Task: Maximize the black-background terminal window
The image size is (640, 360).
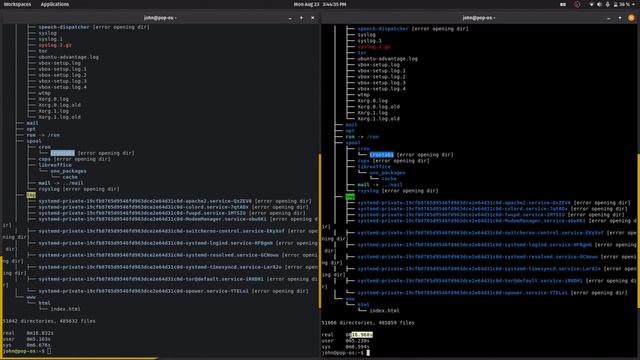Action: click(620, 18)
